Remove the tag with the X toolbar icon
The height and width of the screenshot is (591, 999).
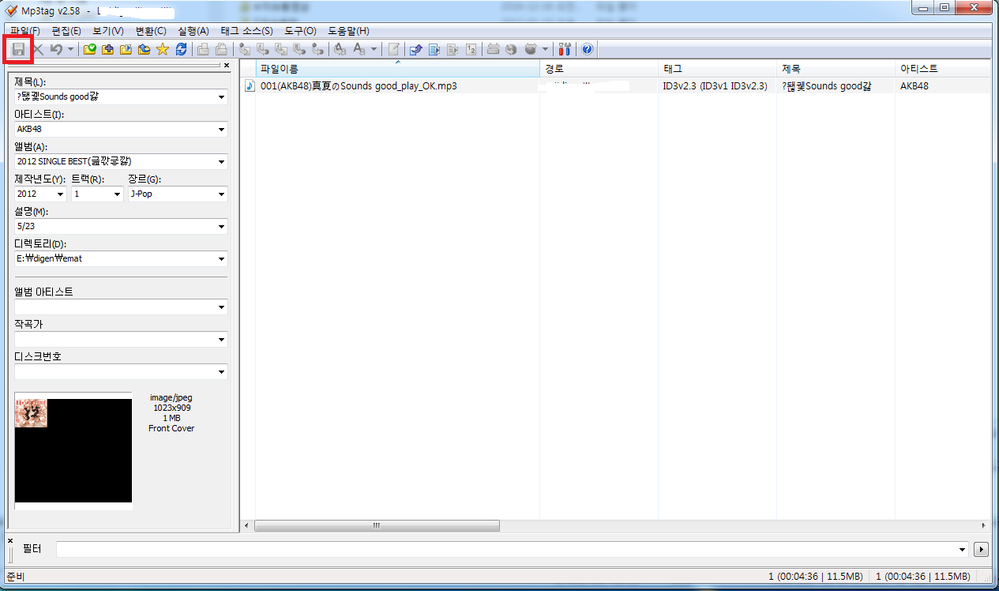38,49
